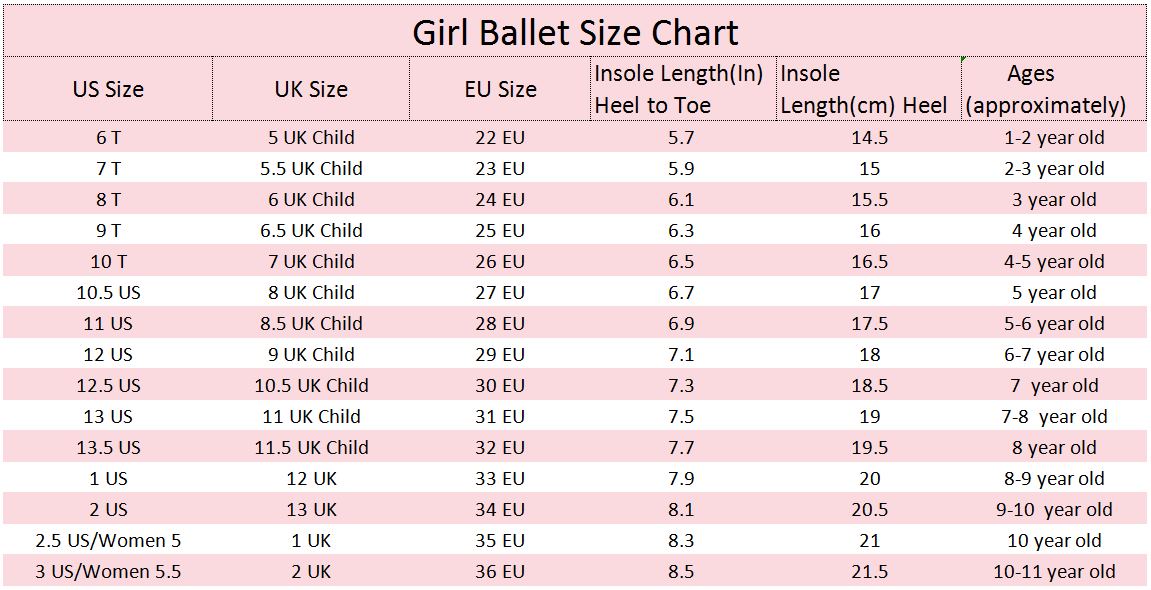
Task: Click the 5.5 UK Child cell
Action: point(311,169)
